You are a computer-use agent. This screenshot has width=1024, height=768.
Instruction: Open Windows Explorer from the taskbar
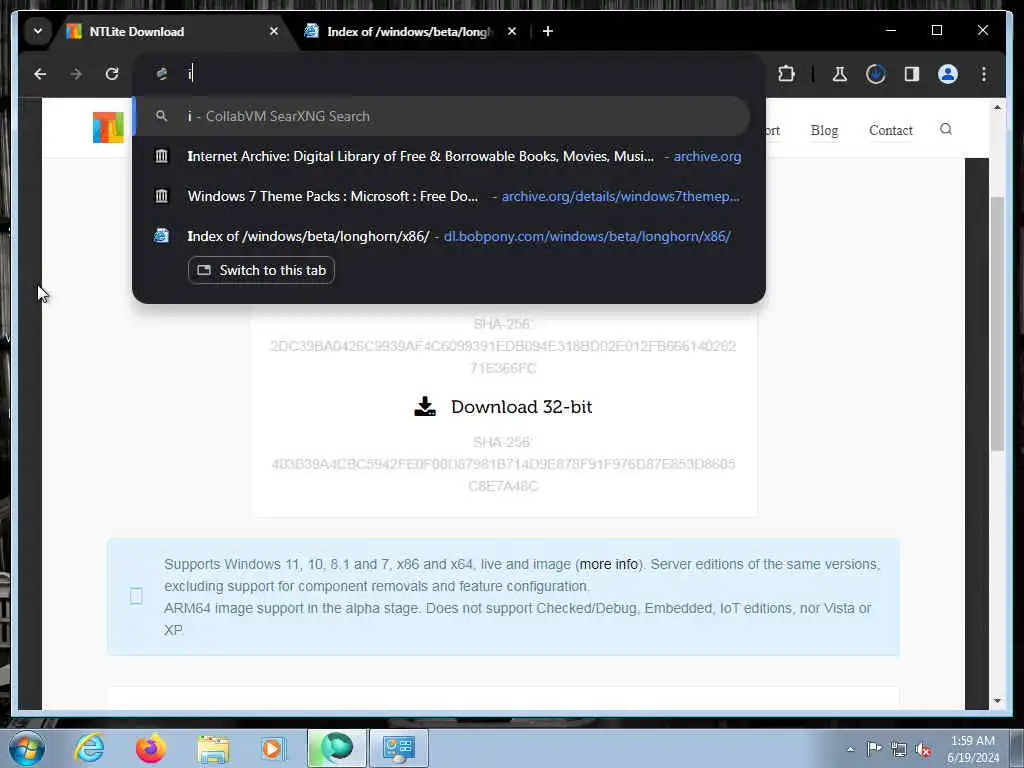[x=213, y=748]
